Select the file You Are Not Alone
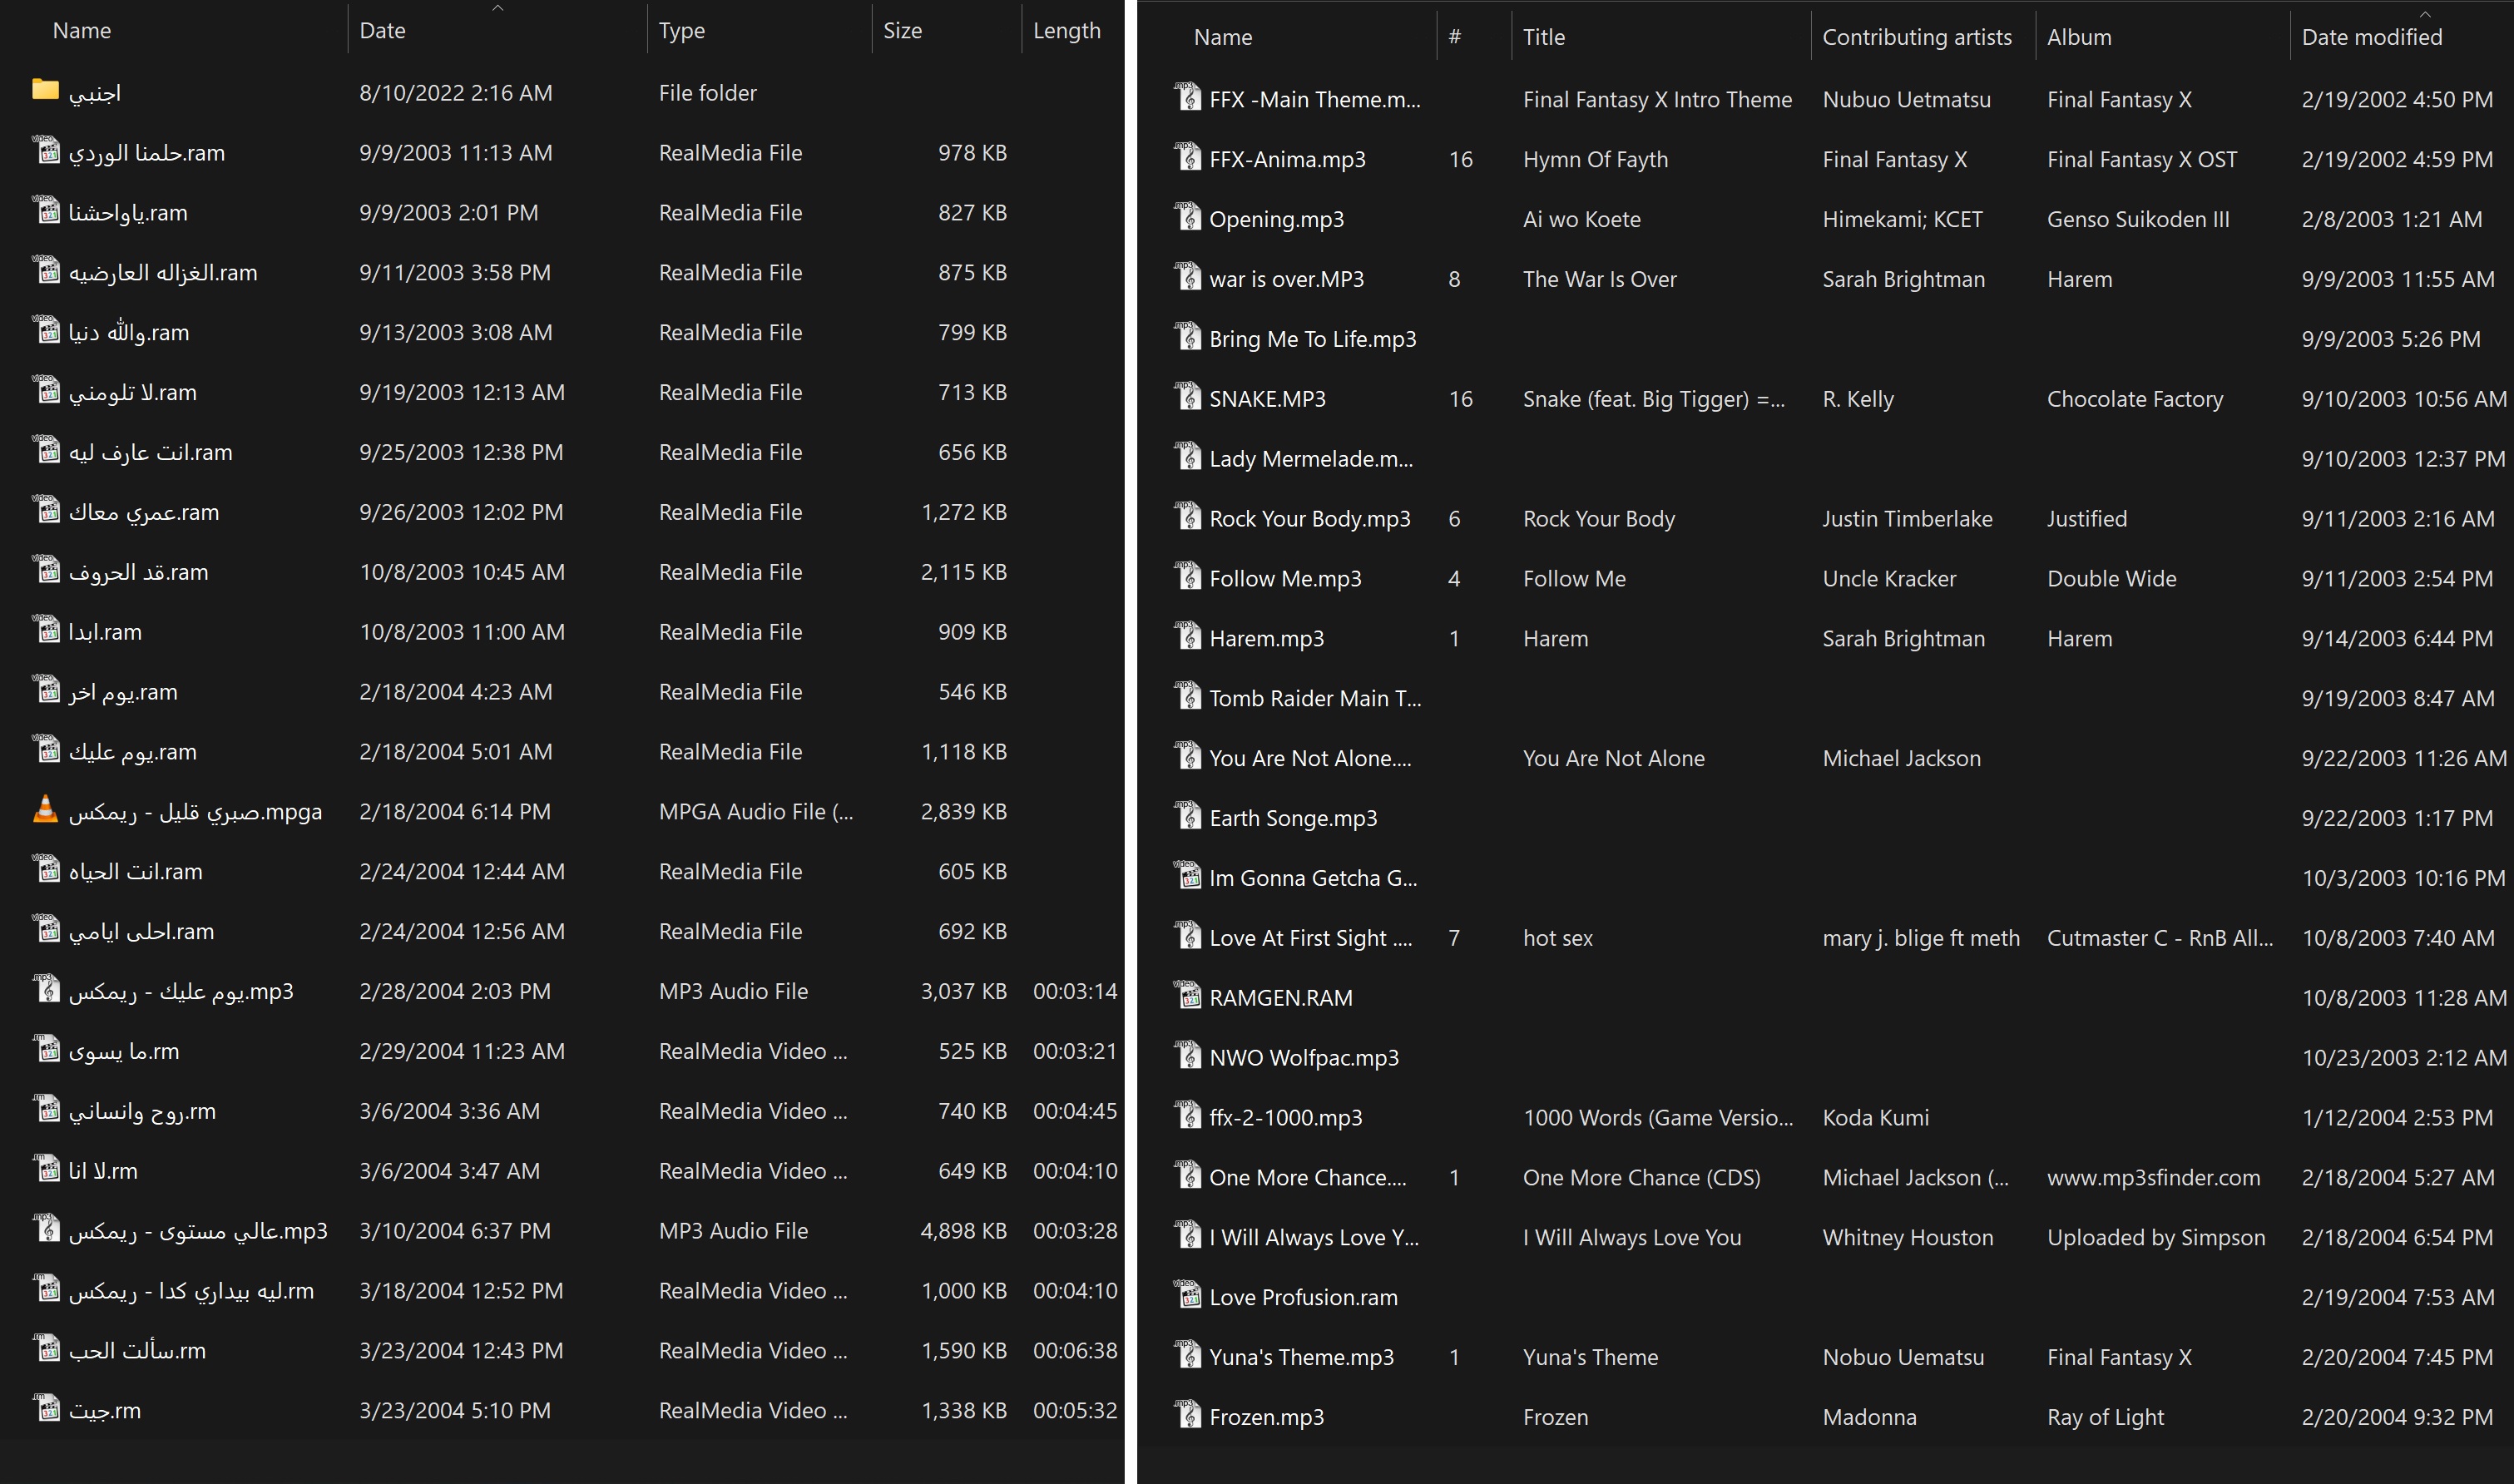Screen dimensions: 2514x1484 (1310, 758)
